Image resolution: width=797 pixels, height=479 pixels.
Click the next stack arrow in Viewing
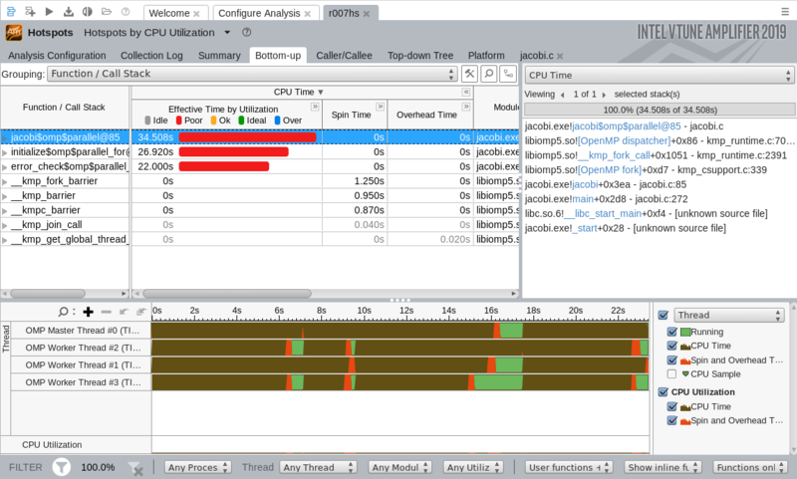(604, 95)
